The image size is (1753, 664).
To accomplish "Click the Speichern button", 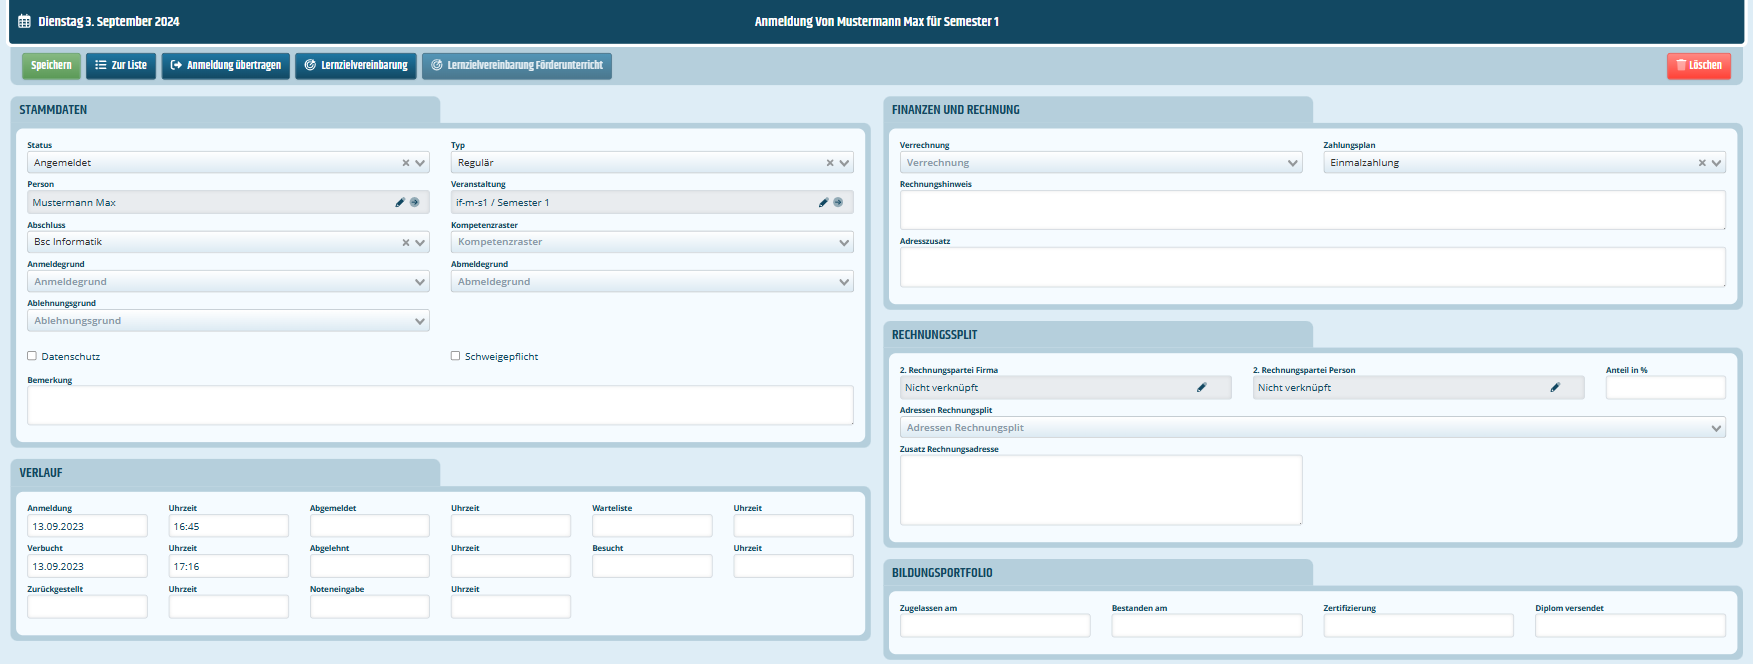I will (51, 66).
